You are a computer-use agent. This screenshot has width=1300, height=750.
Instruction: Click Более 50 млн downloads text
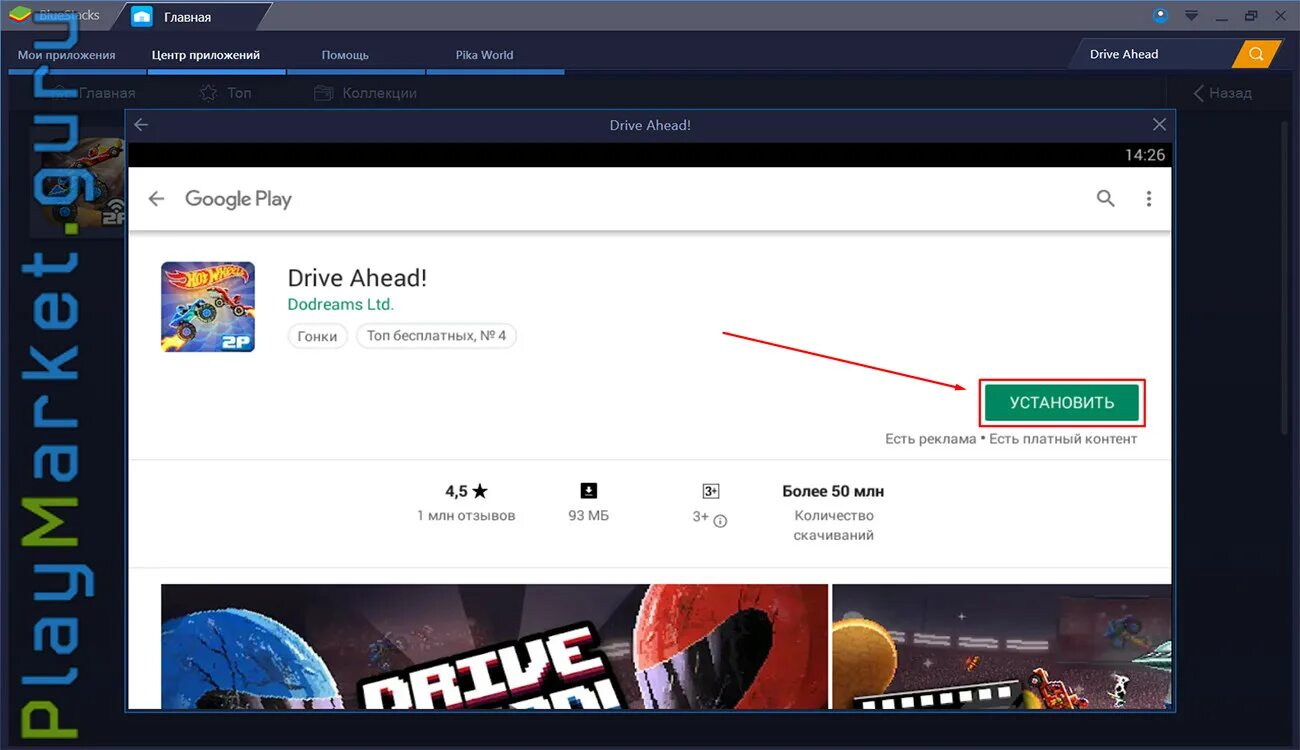pyautogui.click(x=833, y=491)
